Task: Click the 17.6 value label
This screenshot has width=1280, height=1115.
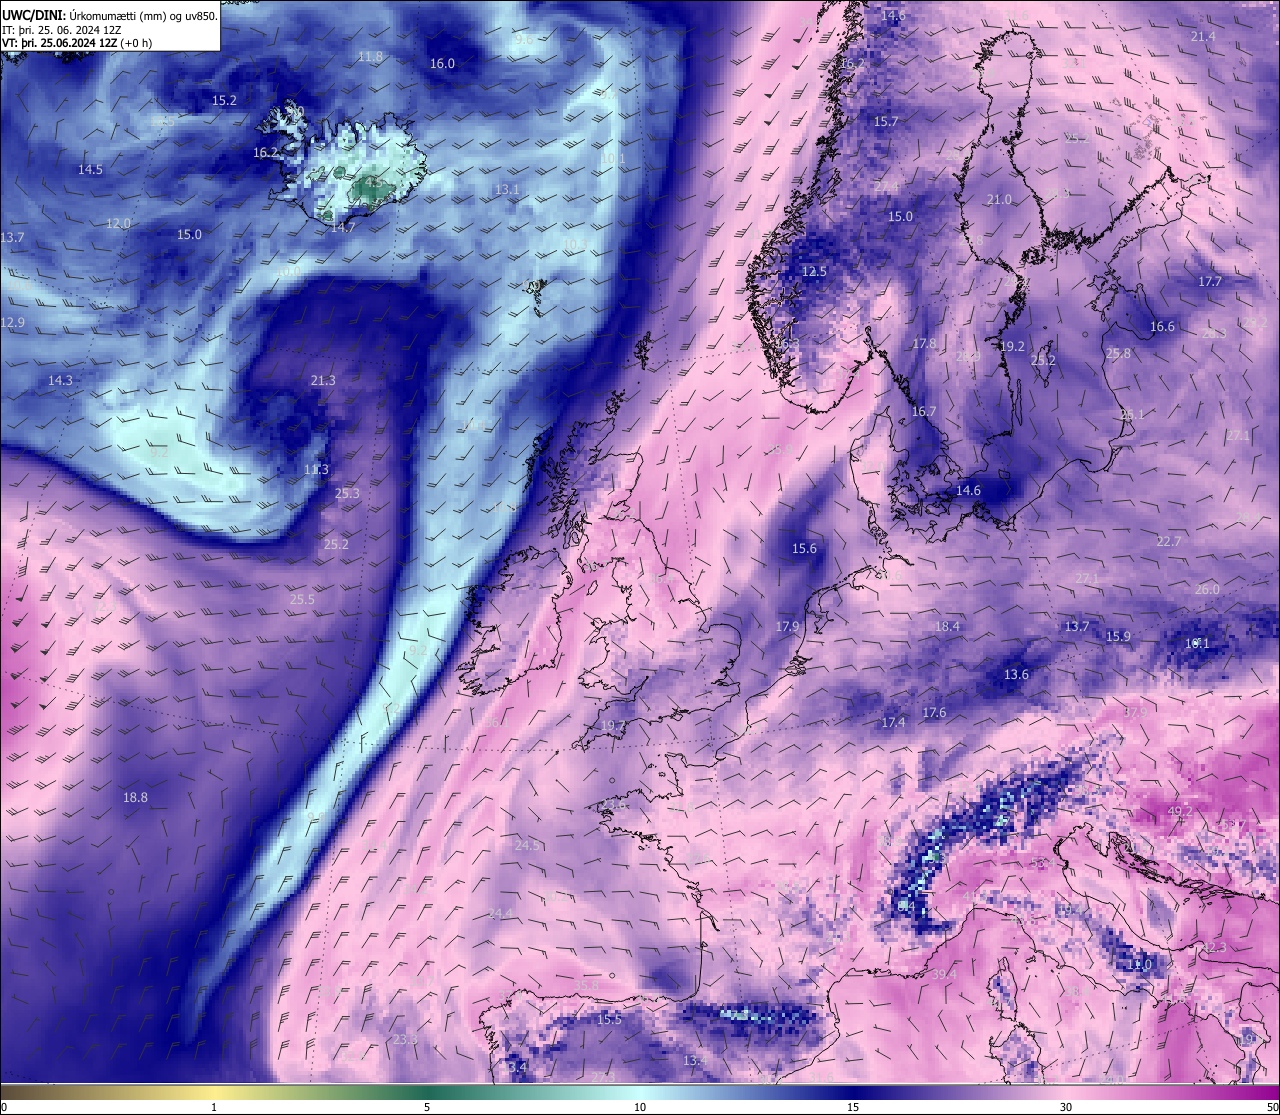Action: coord(934,712)
